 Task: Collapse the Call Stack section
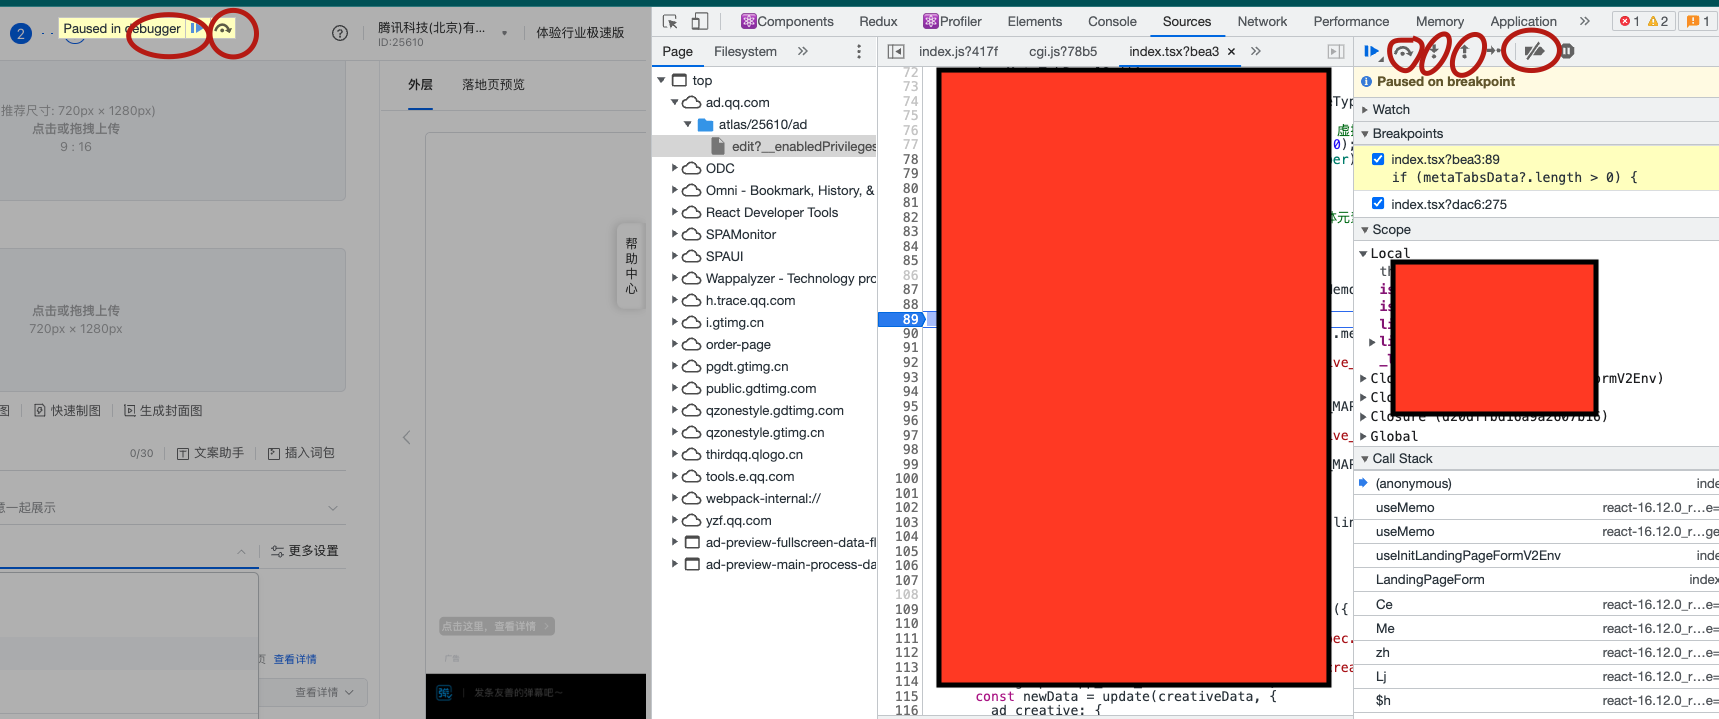[1401, 458]
